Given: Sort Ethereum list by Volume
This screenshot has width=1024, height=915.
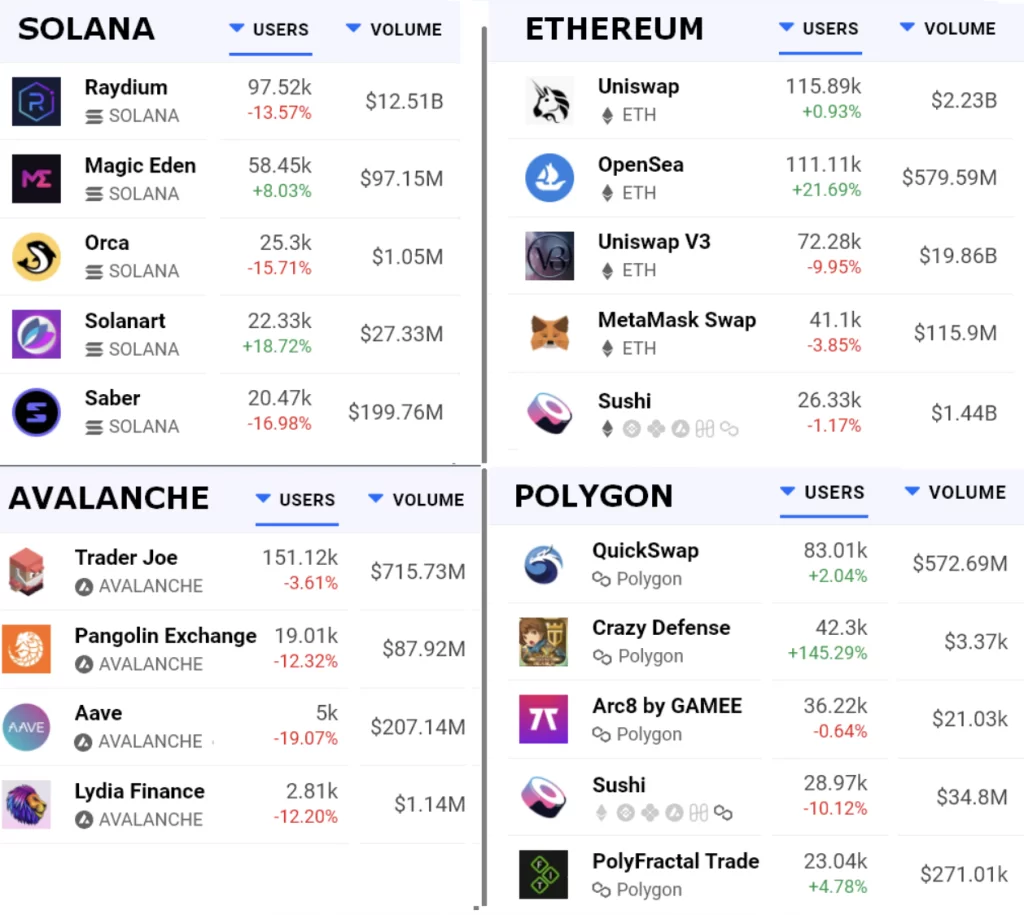Looking at the screenshot, I should pyautogui.click(x=948, y=29).
